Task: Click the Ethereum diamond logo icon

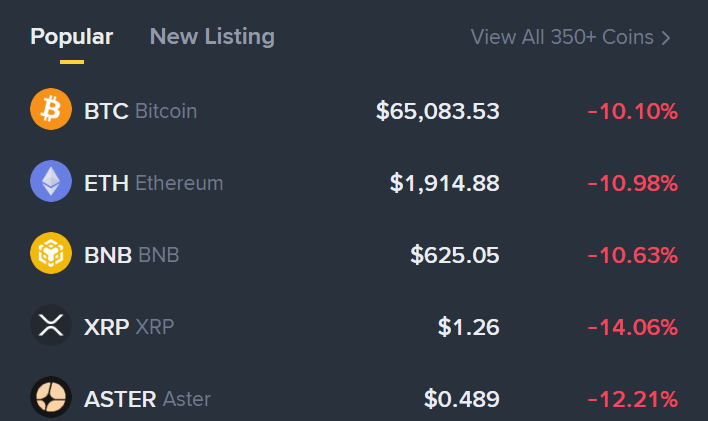Action: click(50, 182)
